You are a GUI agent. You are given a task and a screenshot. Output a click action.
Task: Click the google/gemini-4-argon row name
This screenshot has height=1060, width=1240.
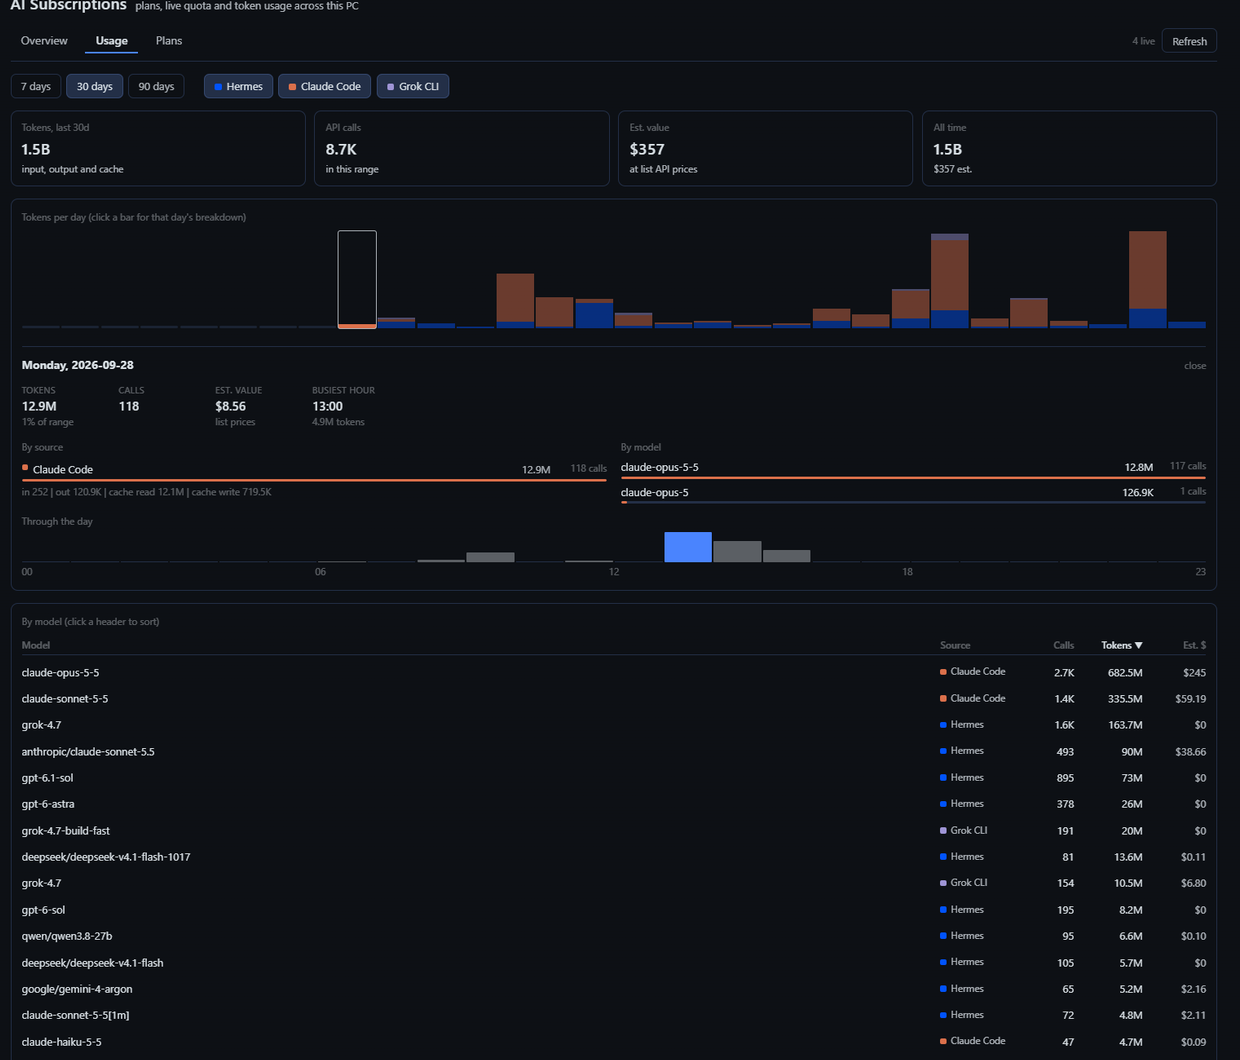tap(77, 989)
